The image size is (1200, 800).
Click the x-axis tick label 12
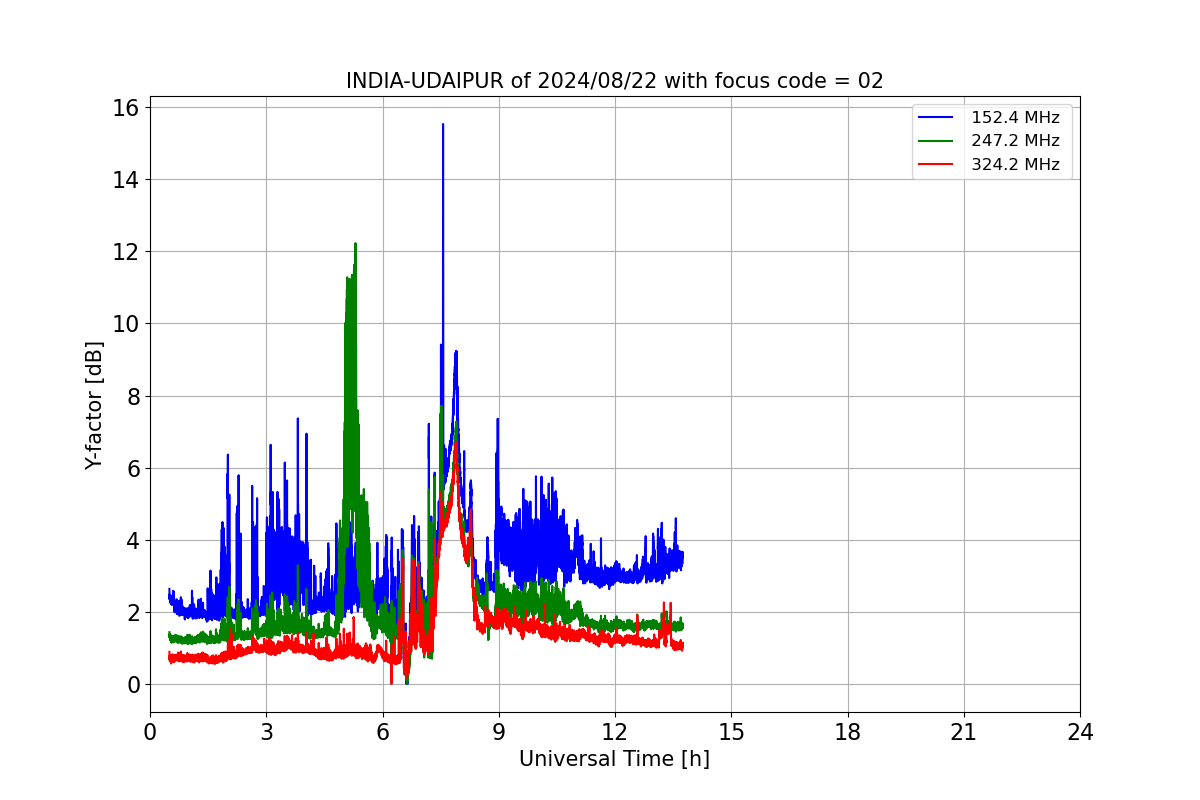pyautogui.click(x=615, y=732)
